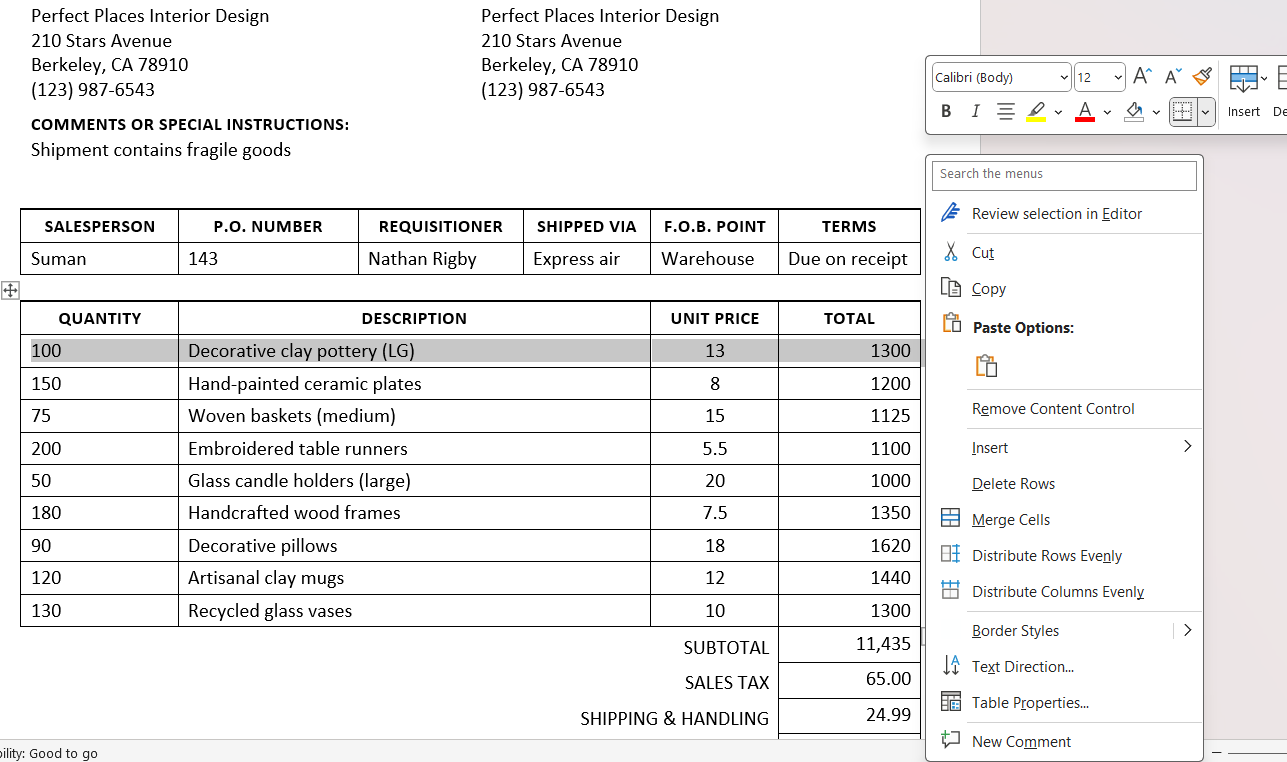Open the font color dropdown arrow

tap(1107, 112)
